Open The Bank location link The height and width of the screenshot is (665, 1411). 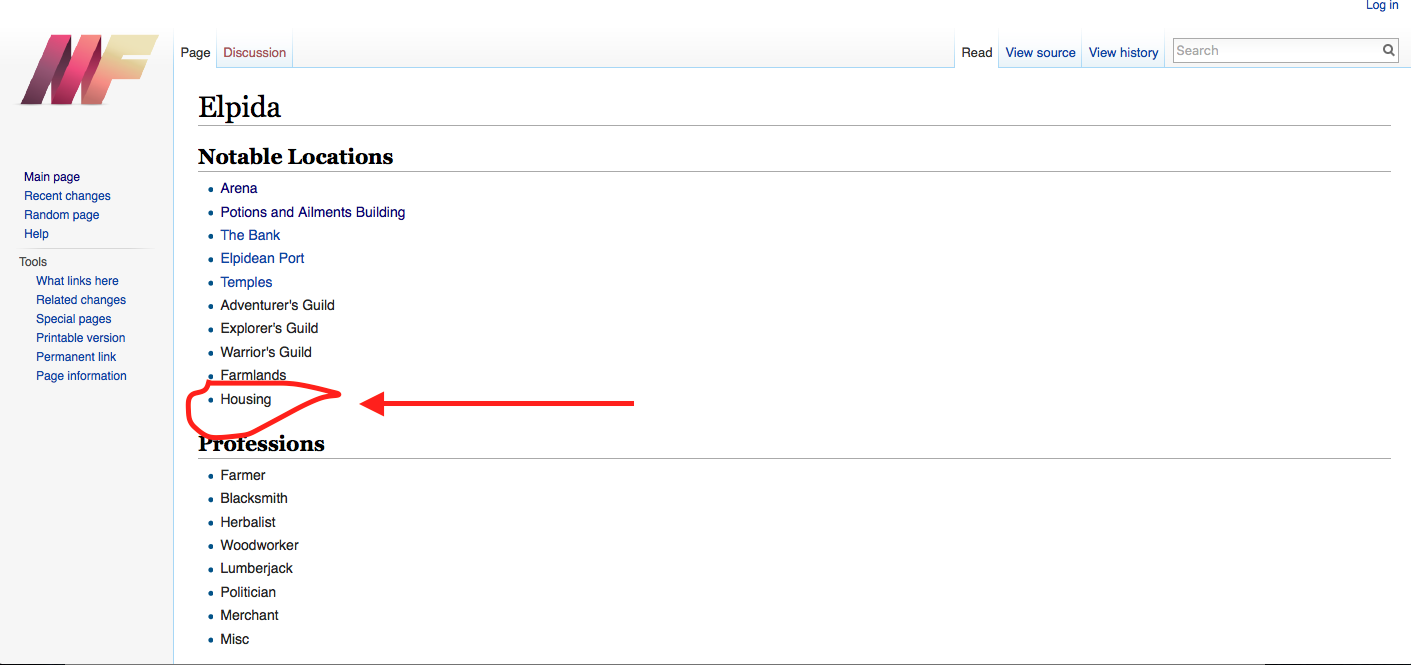coord(250,235)
